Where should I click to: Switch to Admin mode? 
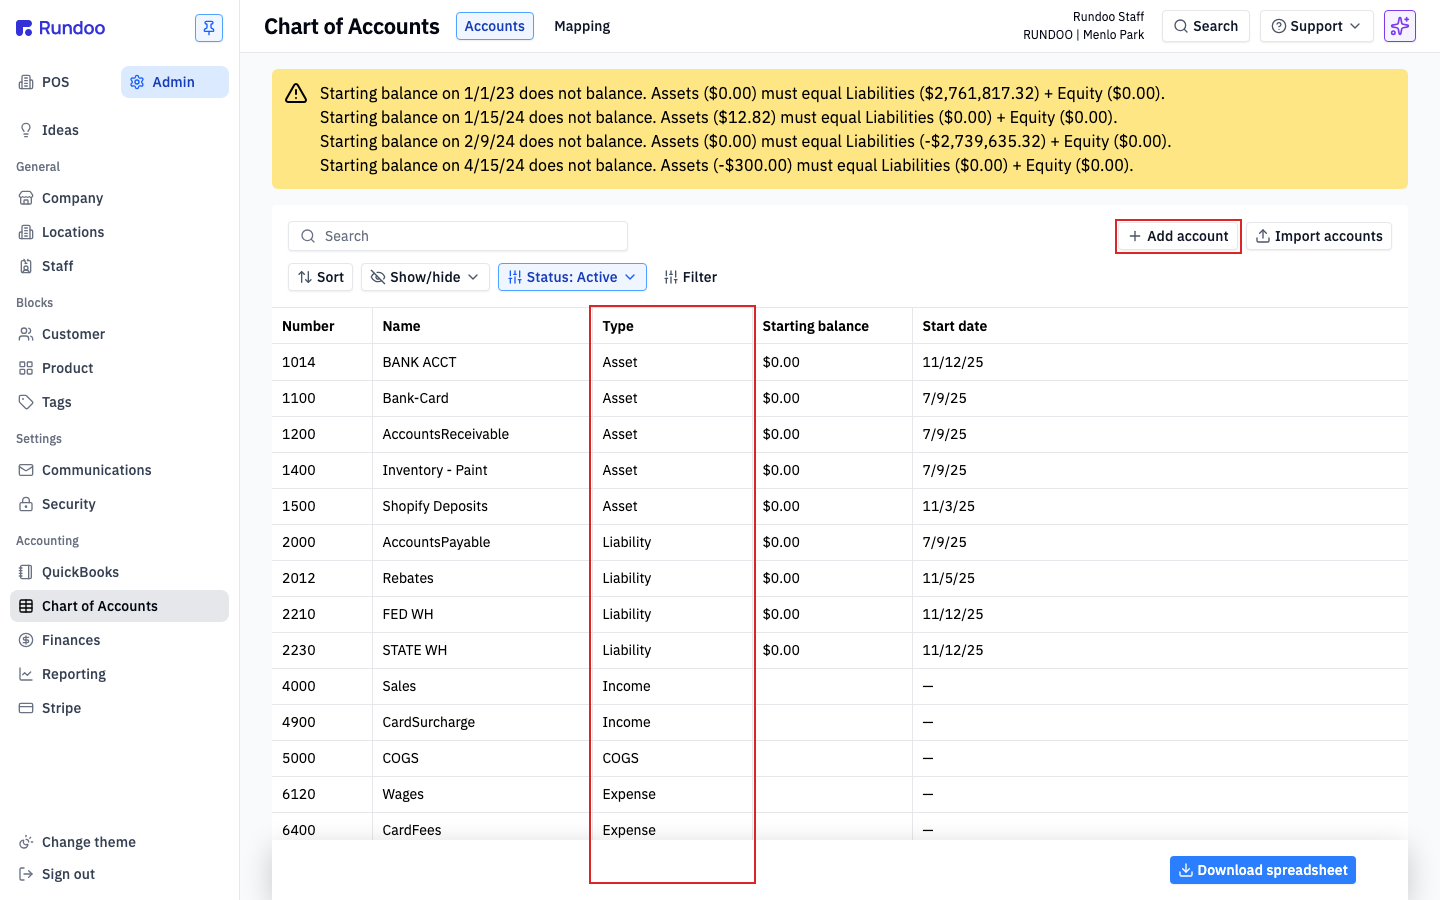[x=175, y=82]
